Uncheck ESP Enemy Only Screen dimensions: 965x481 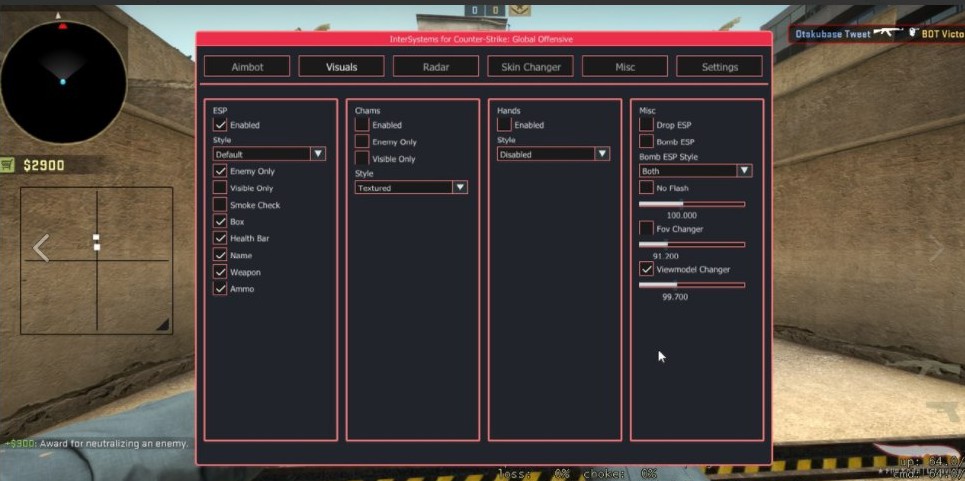coord(220,171)
